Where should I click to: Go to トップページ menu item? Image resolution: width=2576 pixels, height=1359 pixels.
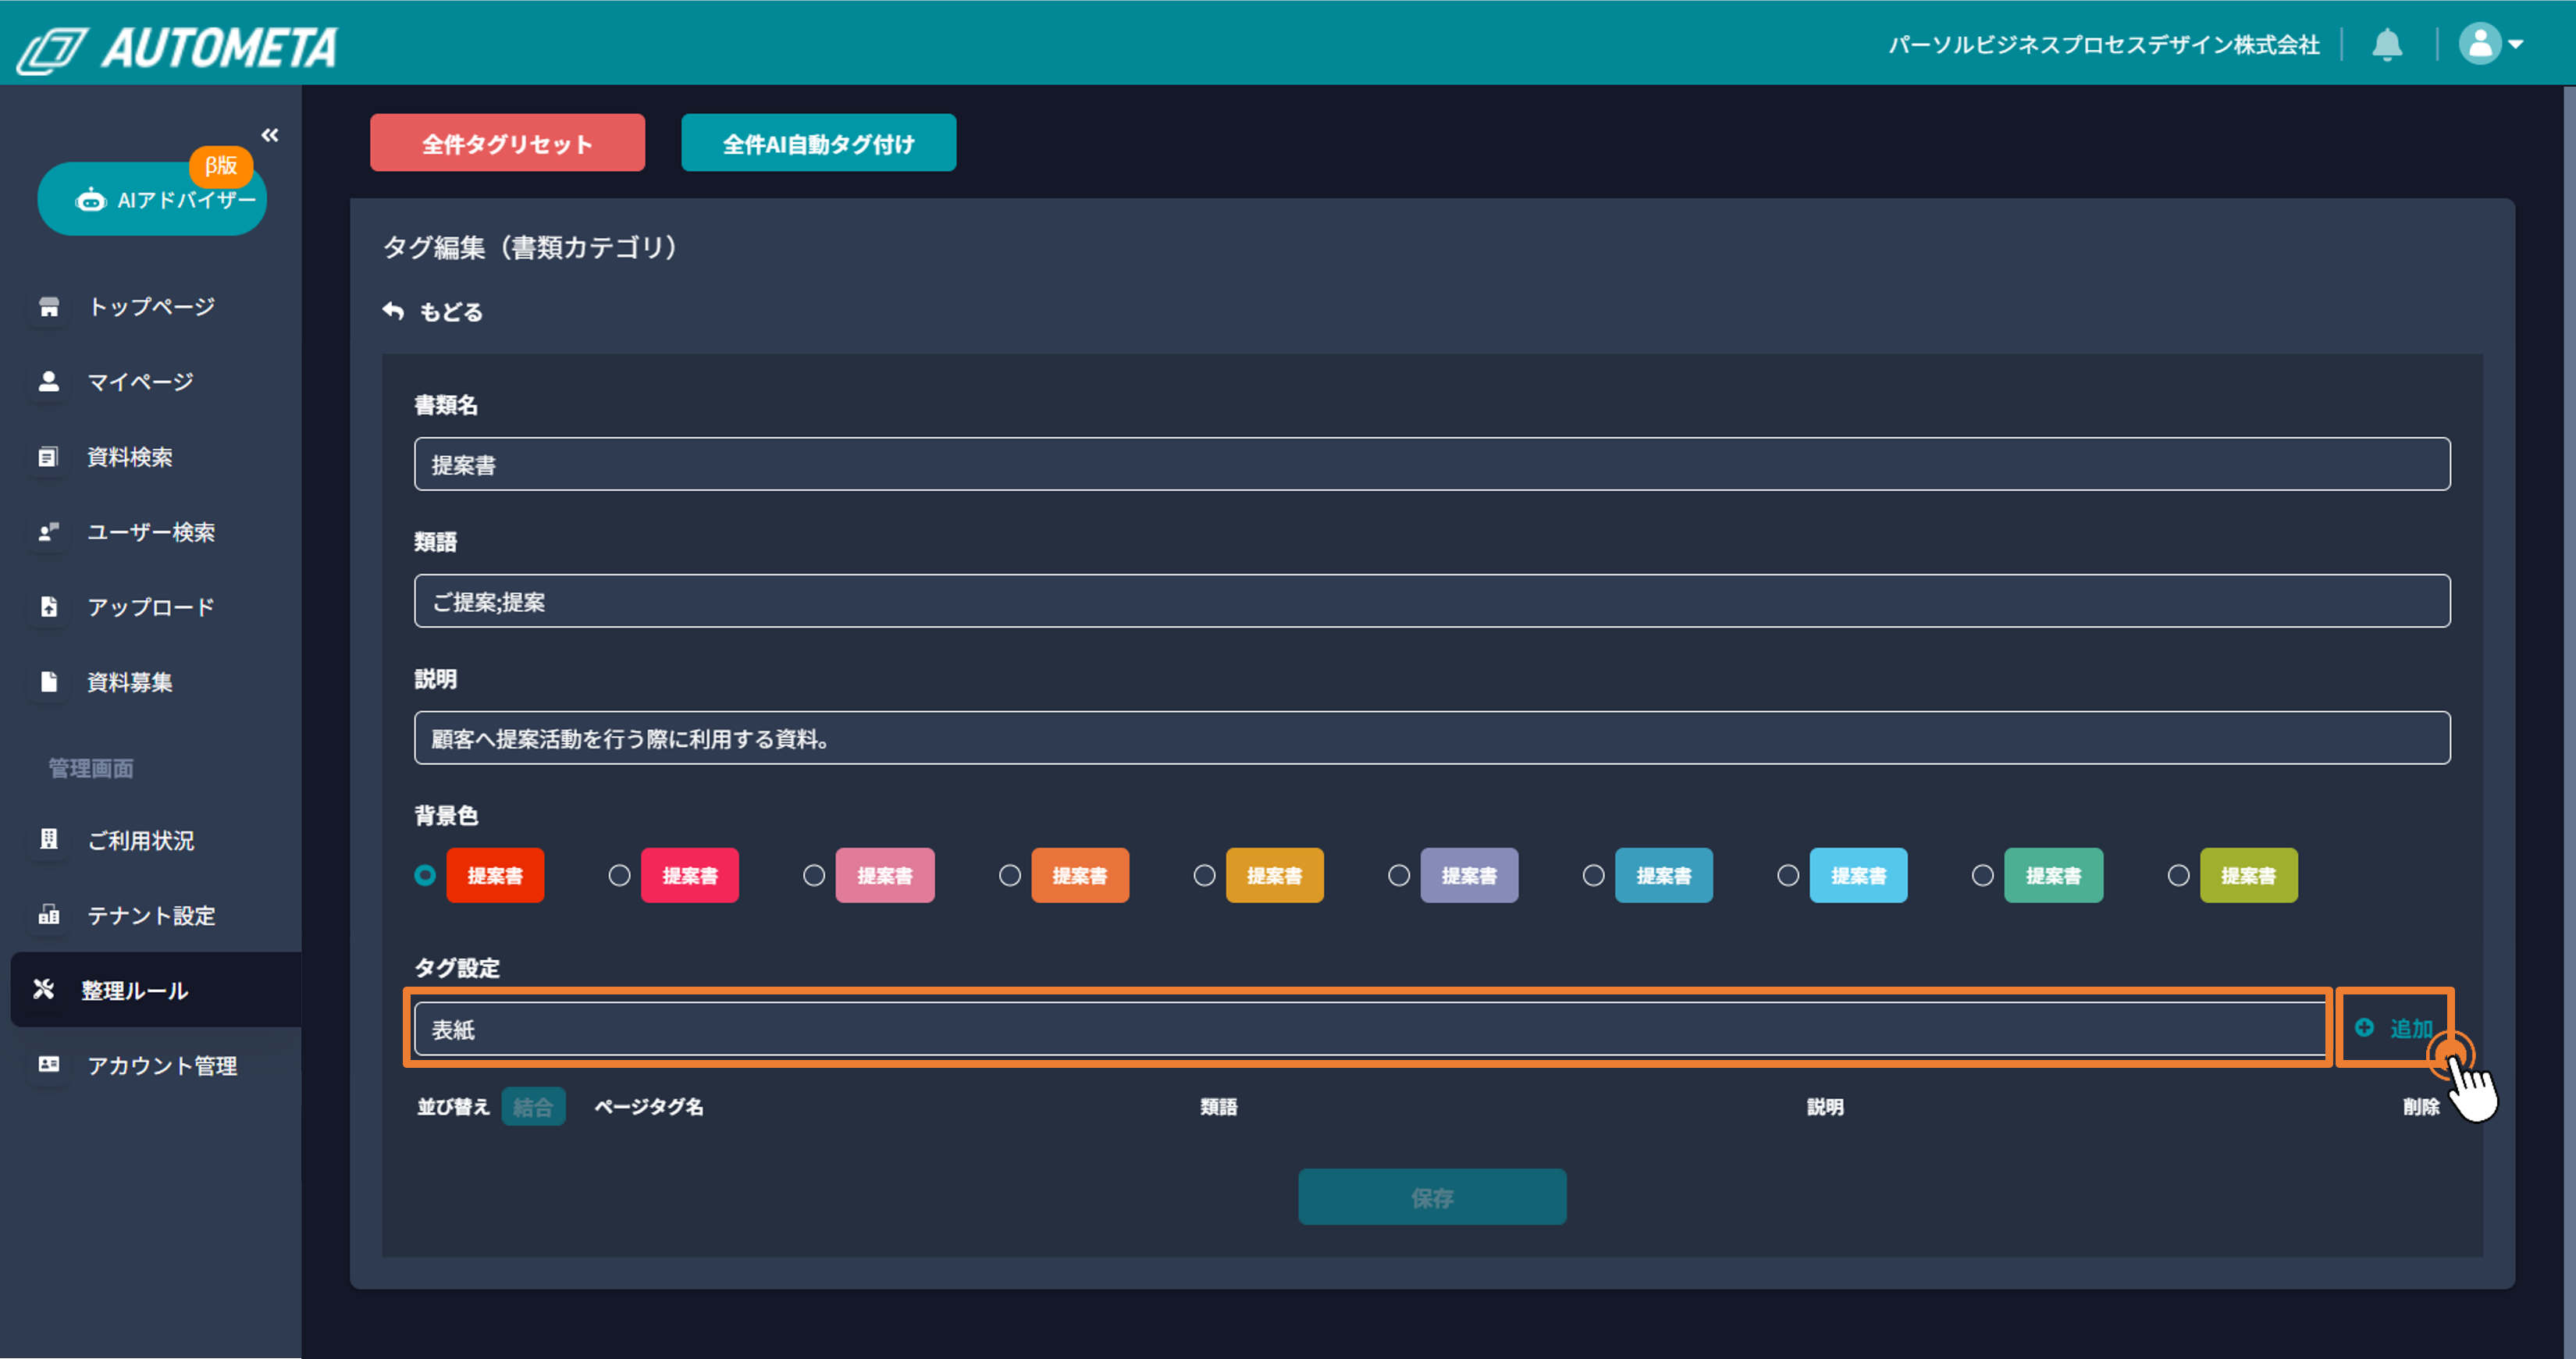click(x=150, y=307)
